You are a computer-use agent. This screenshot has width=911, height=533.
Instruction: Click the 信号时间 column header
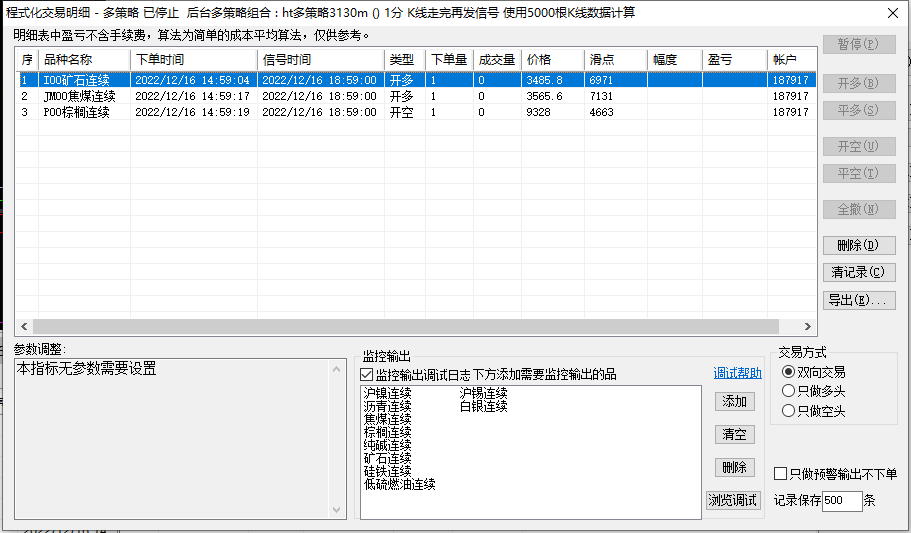point(321,60)
